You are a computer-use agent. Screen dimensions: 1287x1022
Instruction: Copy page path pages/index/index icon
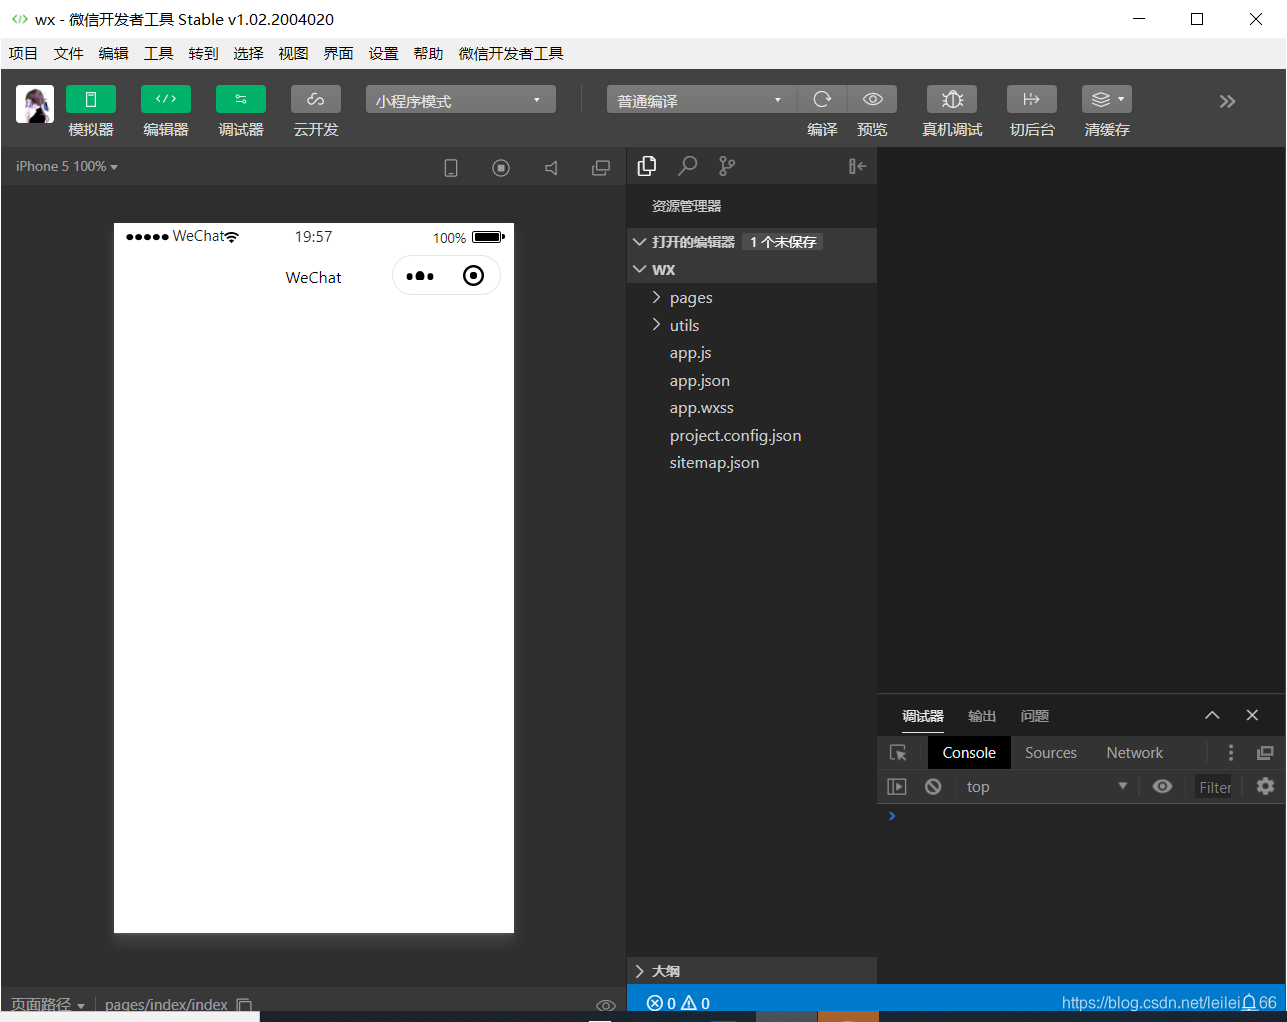click(244, 1005)
